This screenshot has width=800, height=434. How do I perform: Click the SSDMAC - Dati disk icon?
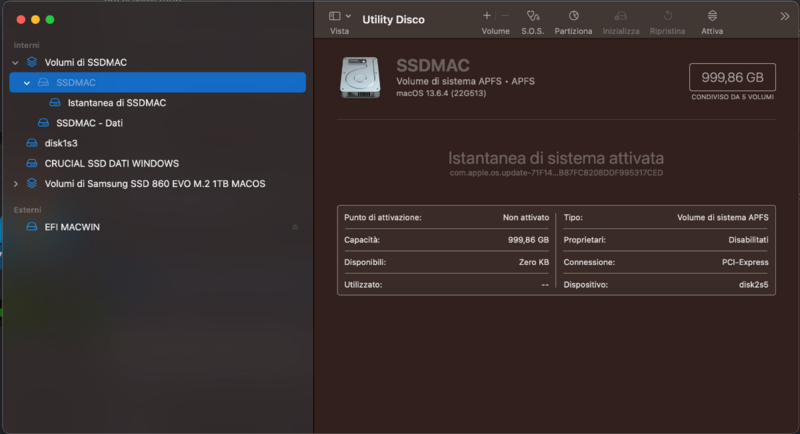(43, 123)
